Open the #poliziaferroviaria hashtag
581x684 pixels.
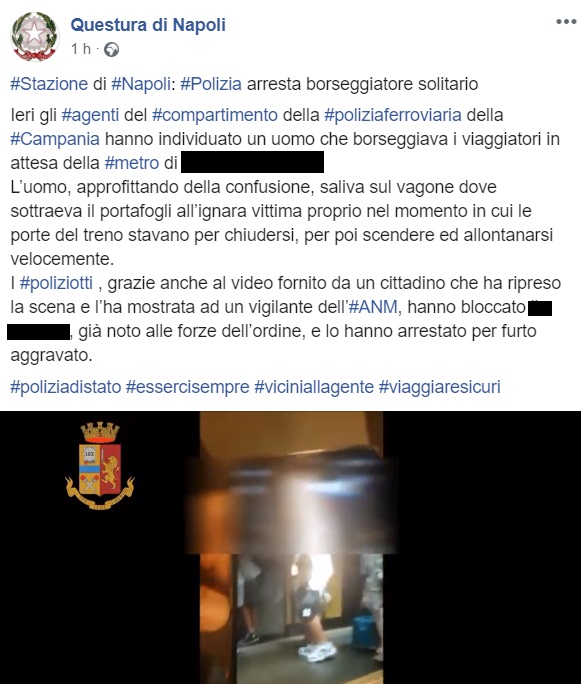[x=393, y=115]
